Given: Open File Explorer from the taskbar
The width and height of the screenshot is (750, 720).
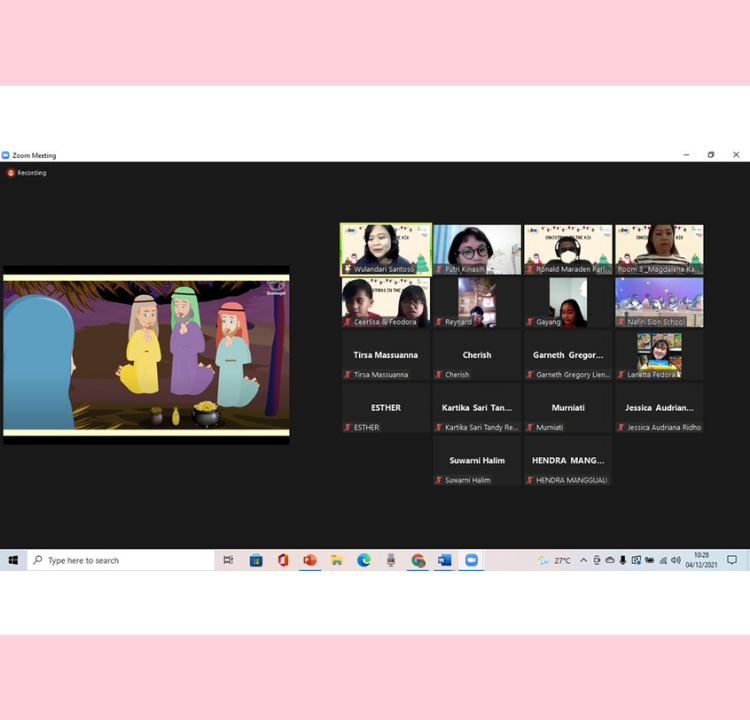Looking at the screenshot, I should [337, 560].
